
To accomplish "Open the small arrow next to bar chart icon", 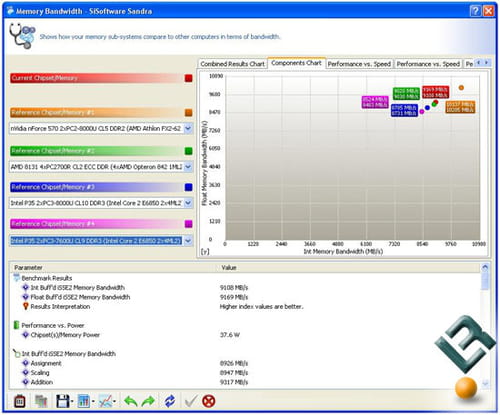I will 93,401.
